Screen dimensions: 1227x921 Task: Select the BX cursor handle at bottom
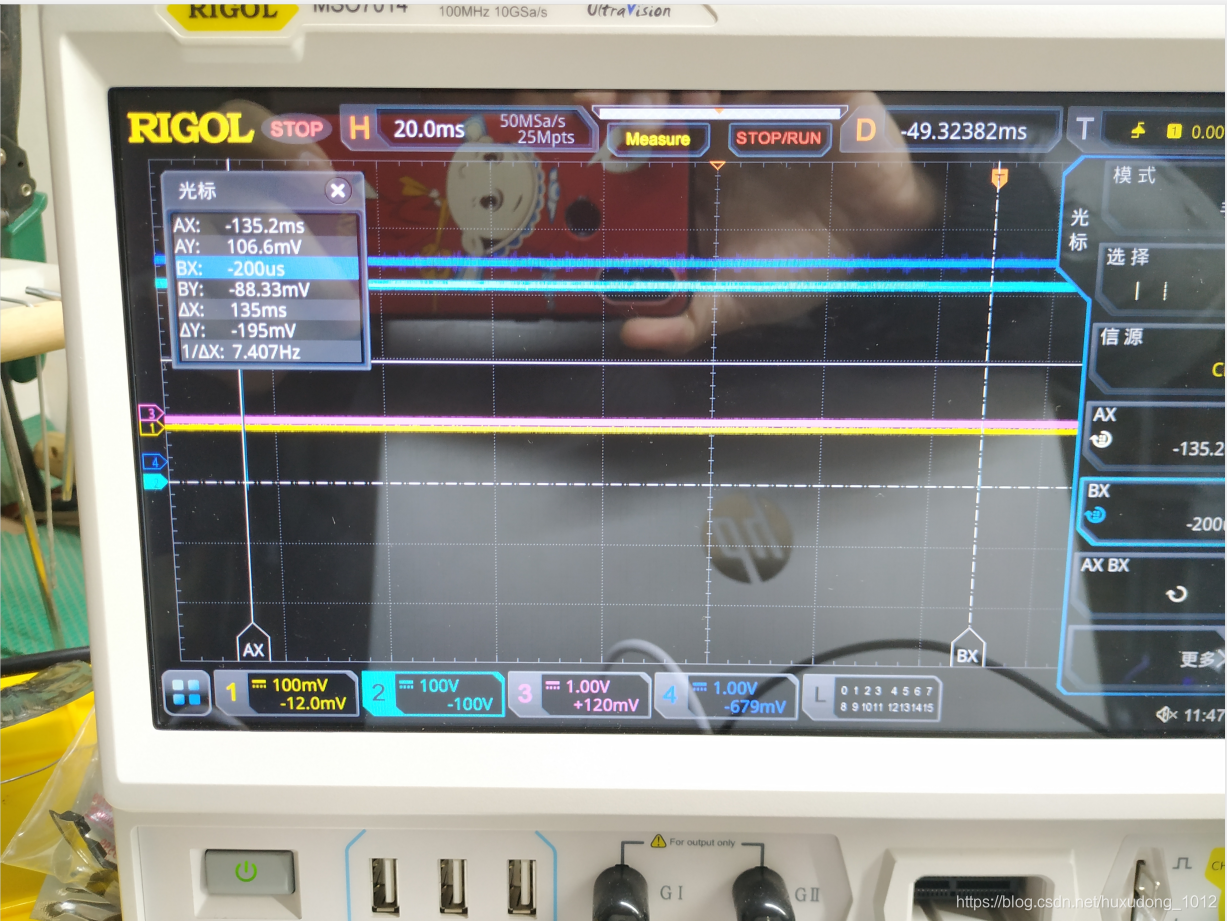pyautogui.click(x=967, y=649)
